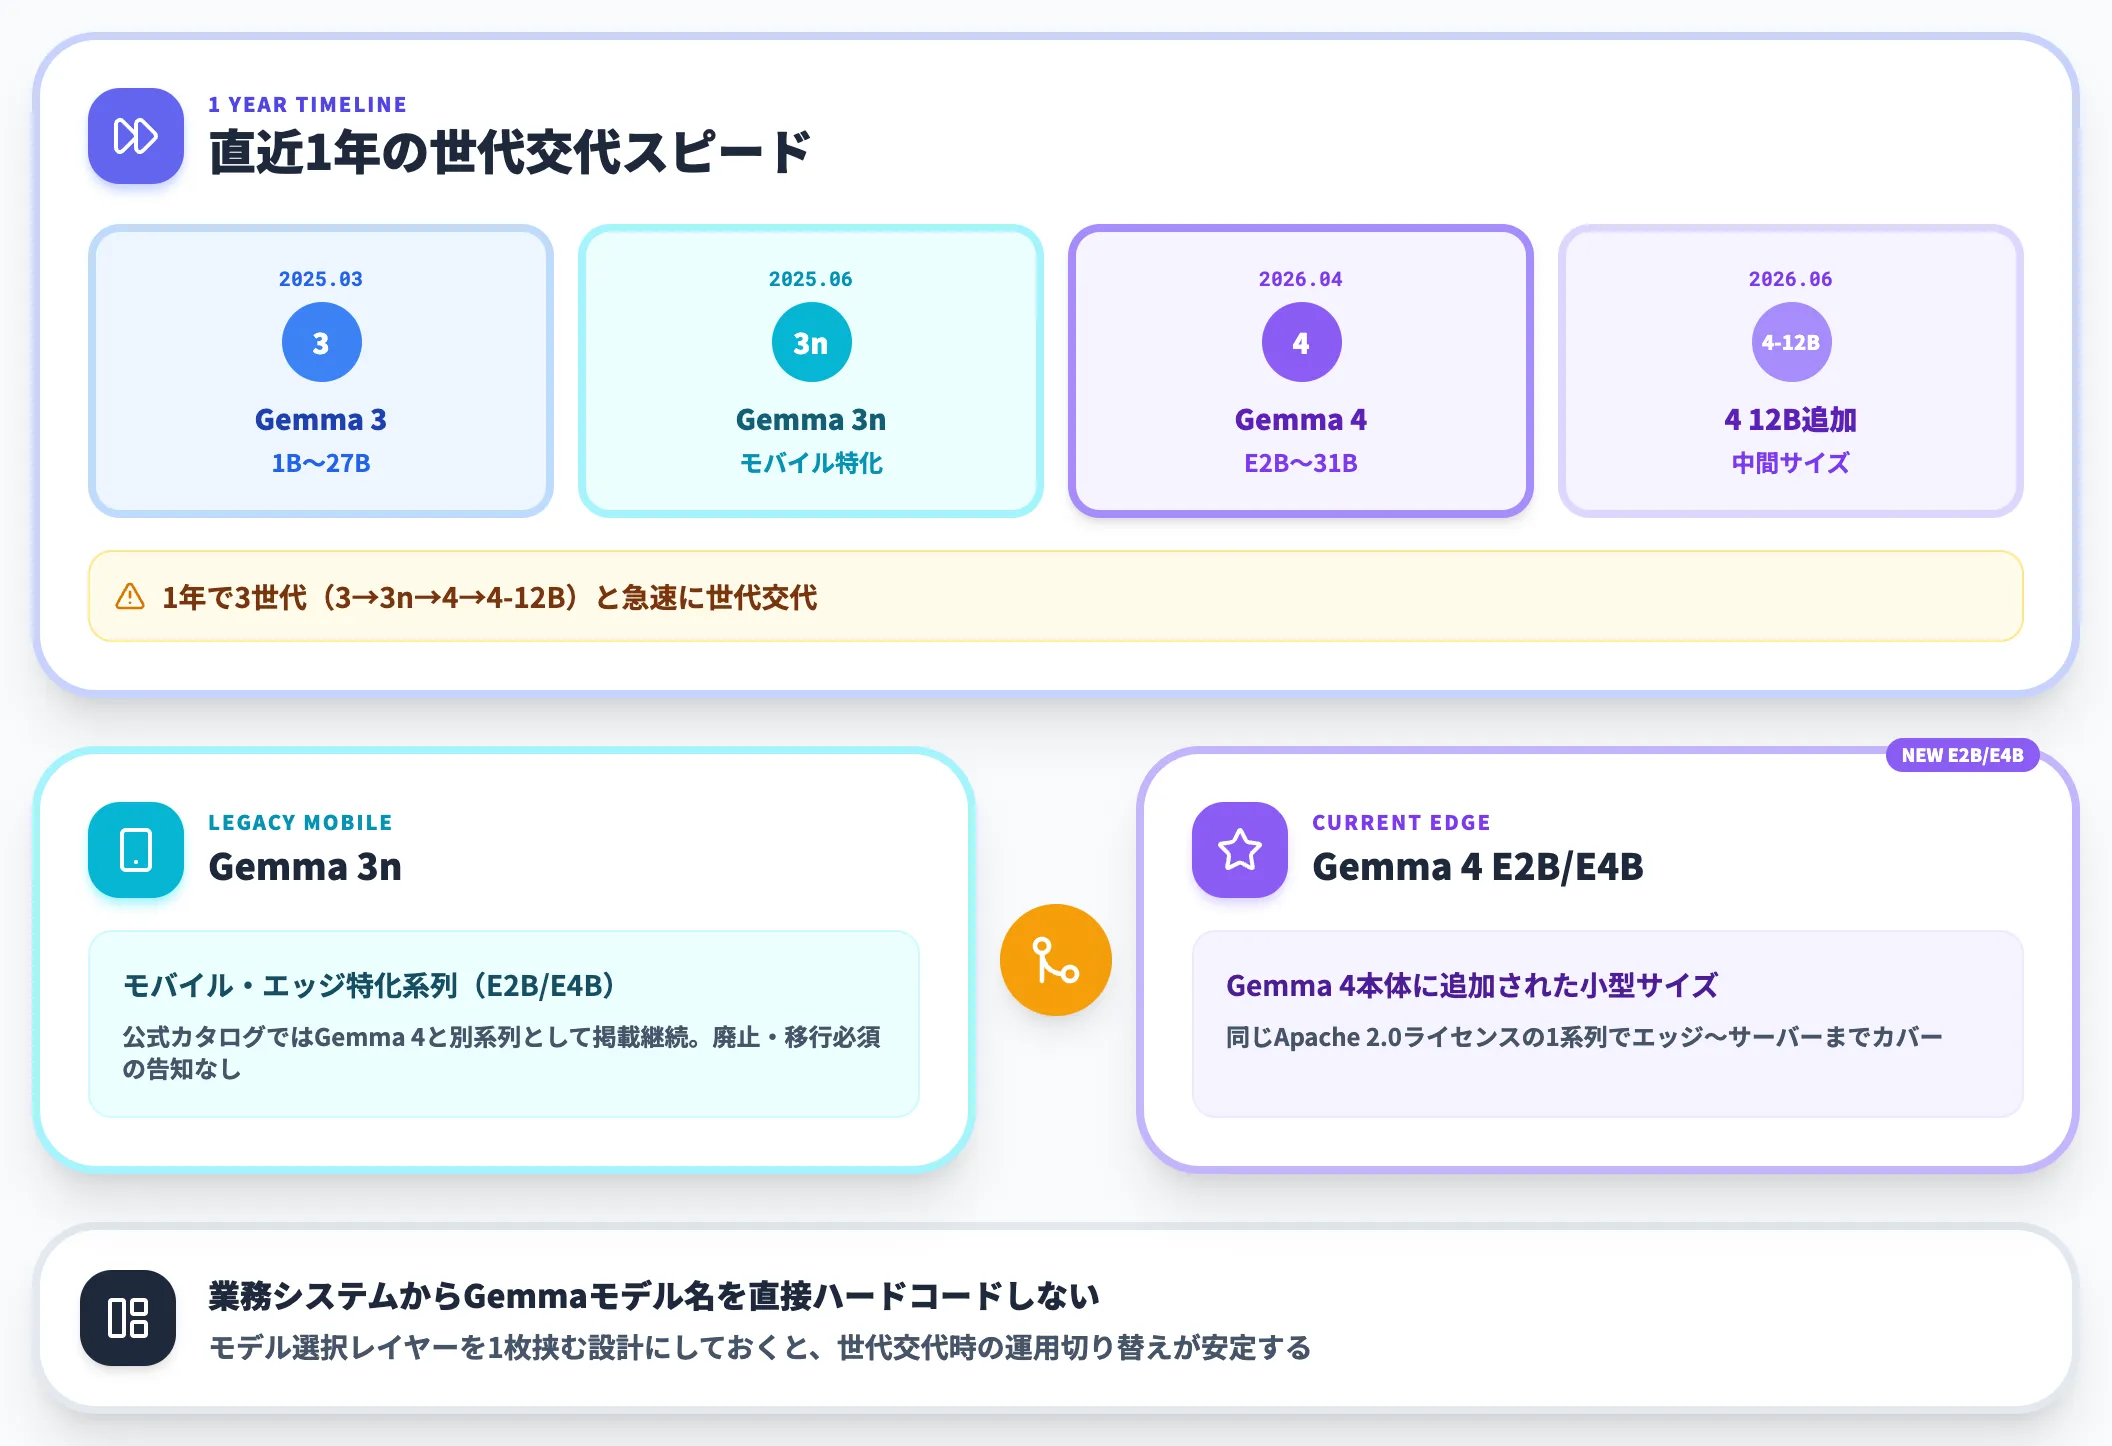This screenshot has height=1446, width=2112.
Task: Click the 同じApache 2.0ライセンス description
Action: tap(1584, 1037)
